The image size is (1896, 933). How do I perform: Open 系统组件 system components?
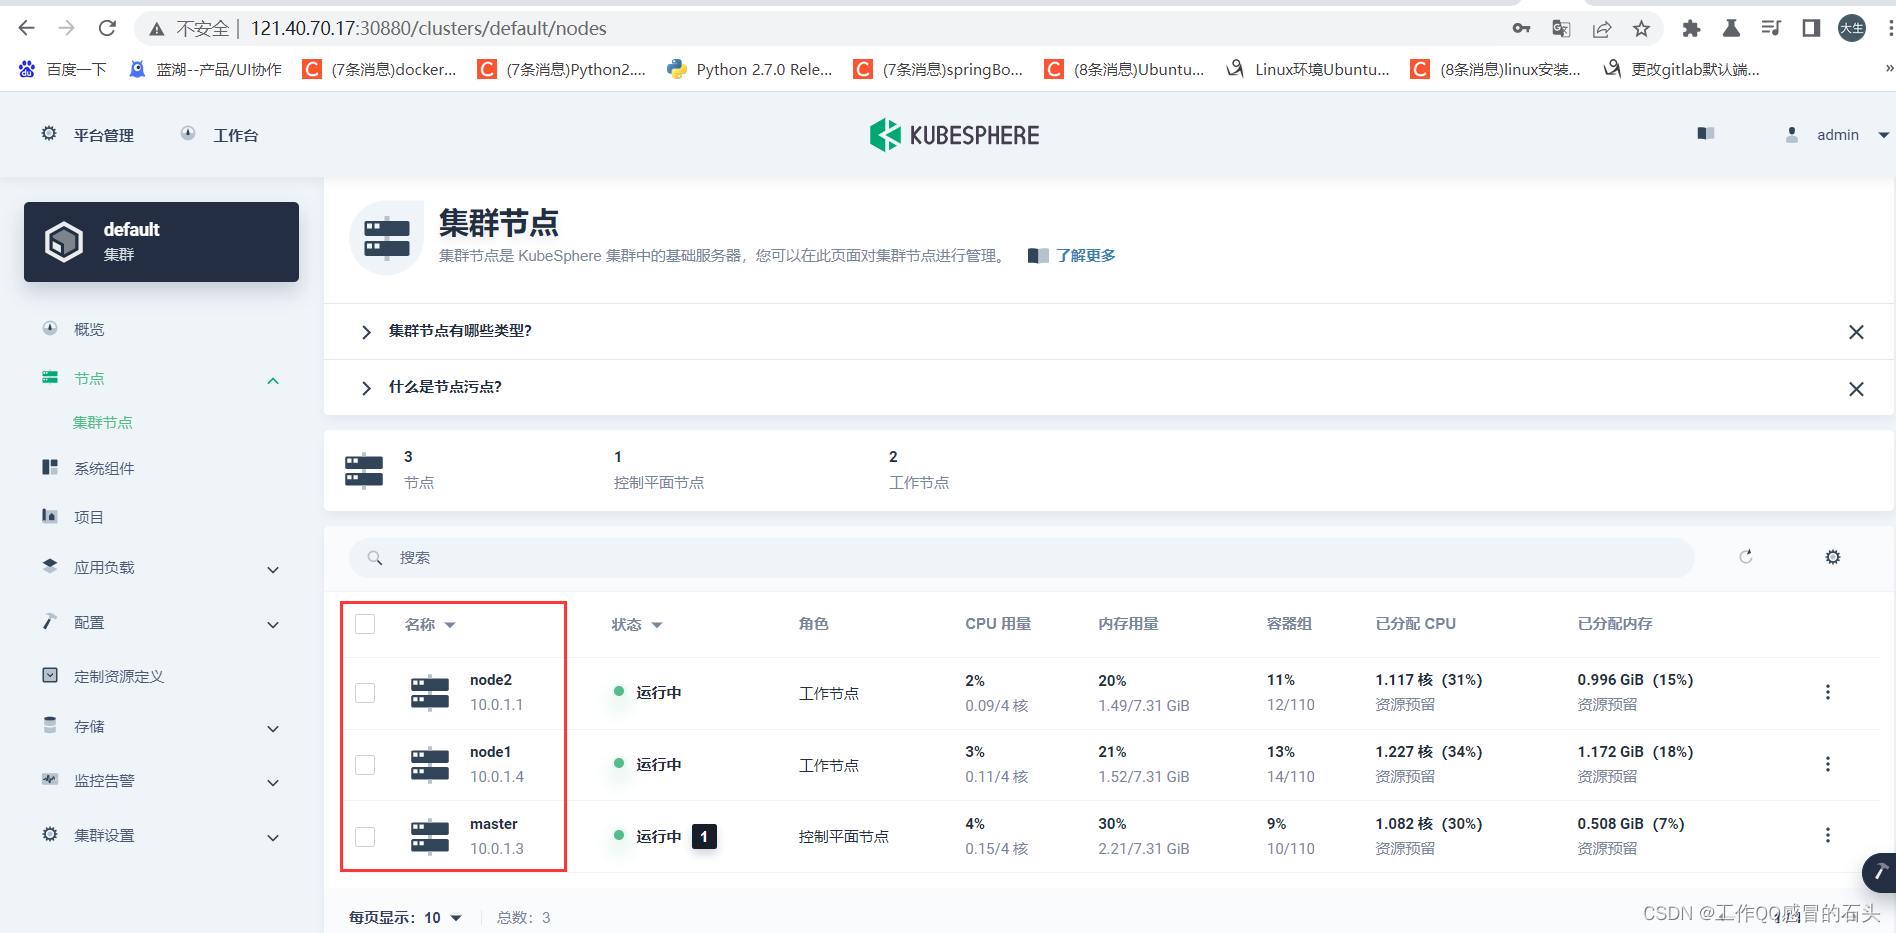(x=104, y=468)
